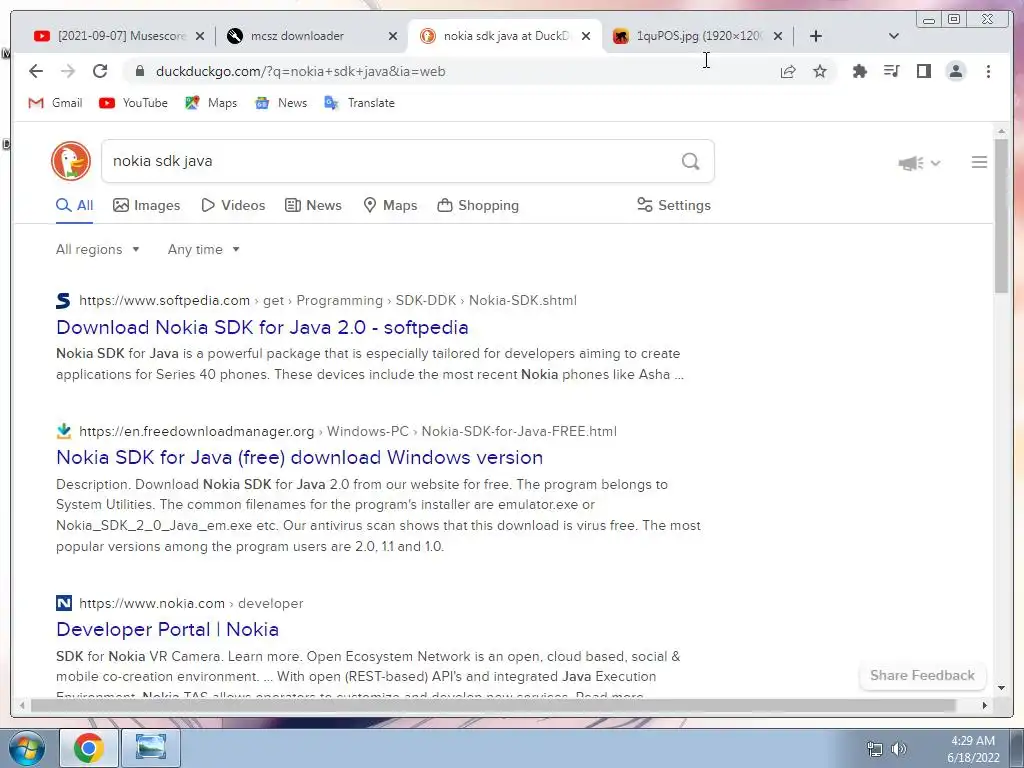Click the Softpedia favicon
Viewport: 1024px width, 768px height.
[63, 300]
